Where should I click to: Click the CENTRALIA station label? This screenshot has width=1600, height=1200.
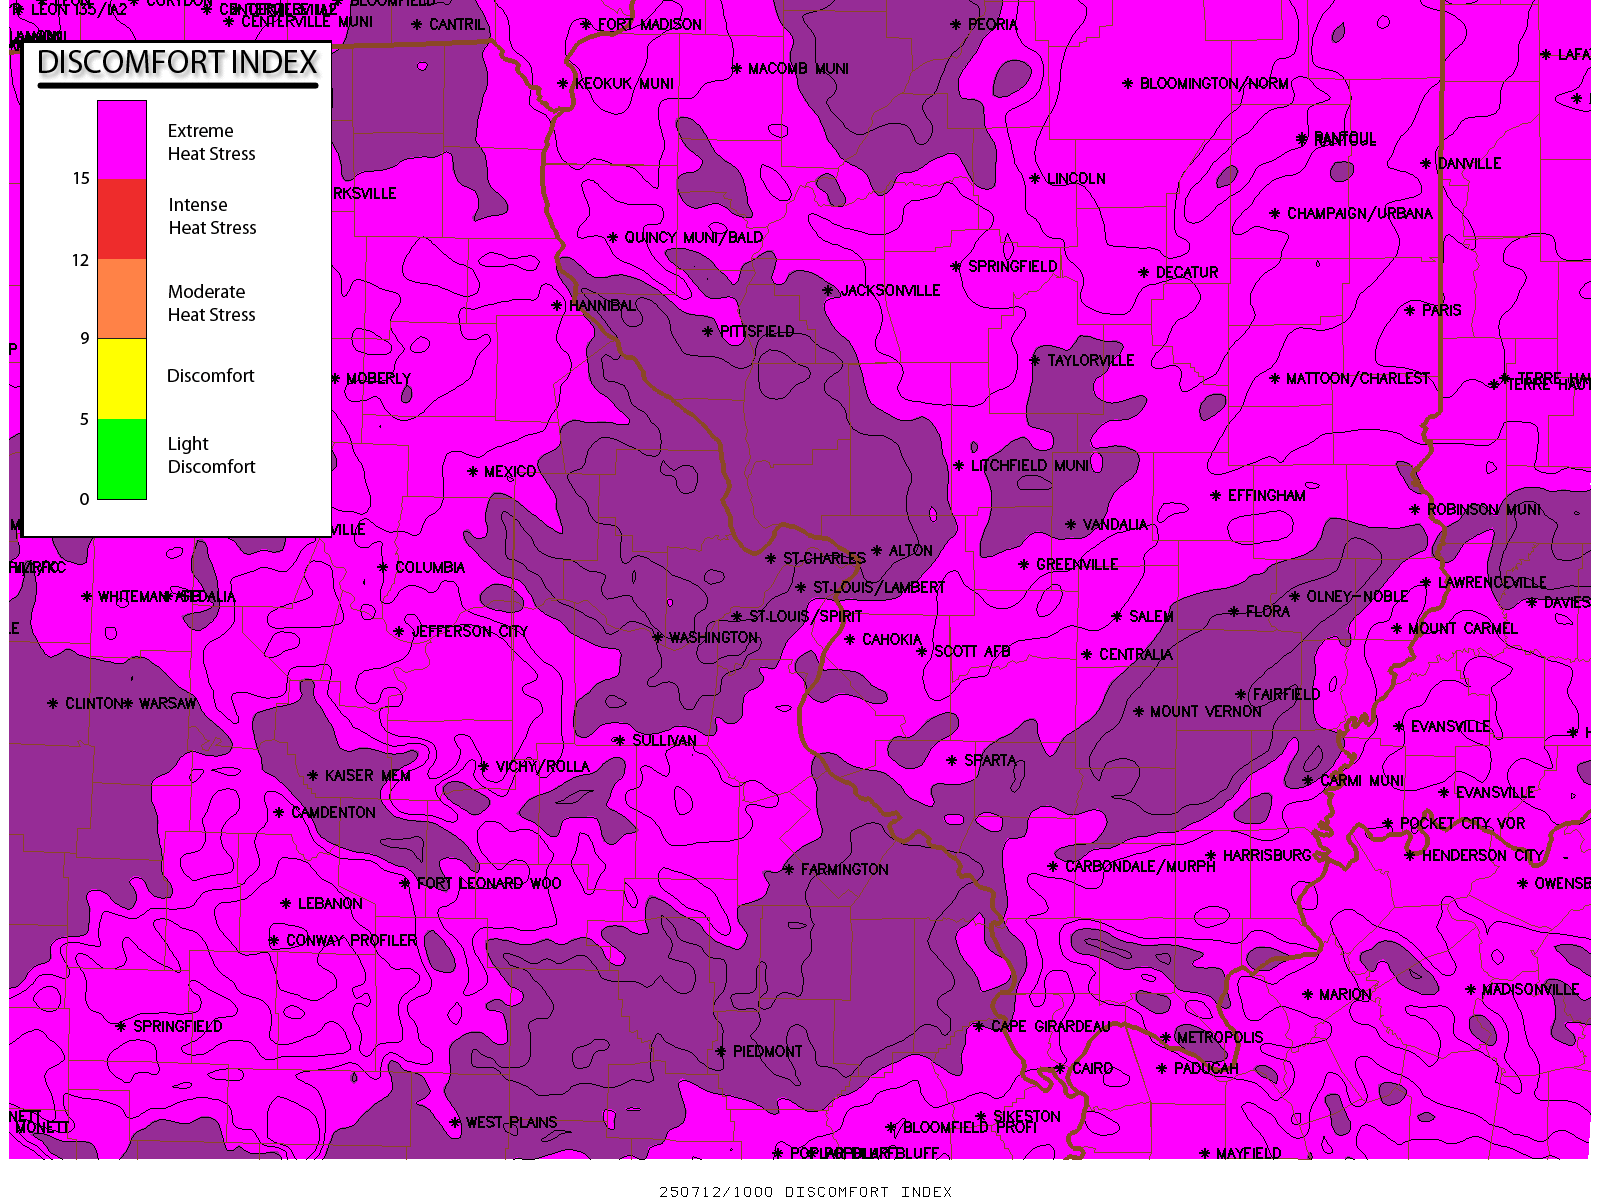click(x=1136, y=655)
